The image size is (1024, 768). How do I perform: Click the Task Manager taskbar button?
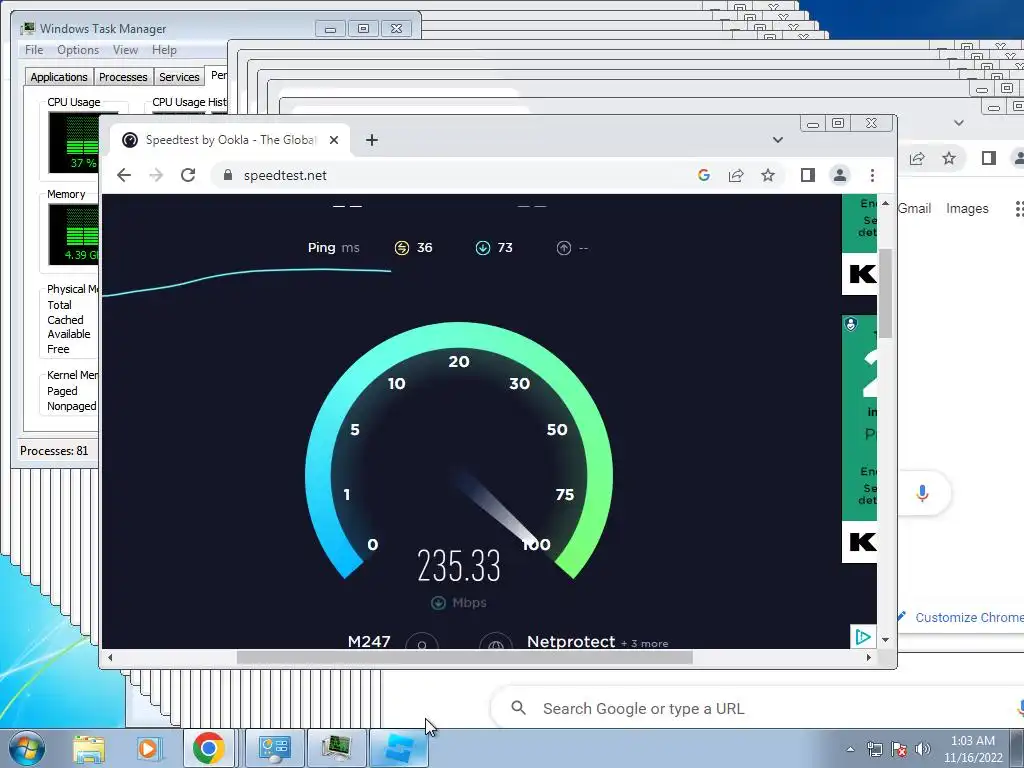pyautogui.click(x=336, y=748)
